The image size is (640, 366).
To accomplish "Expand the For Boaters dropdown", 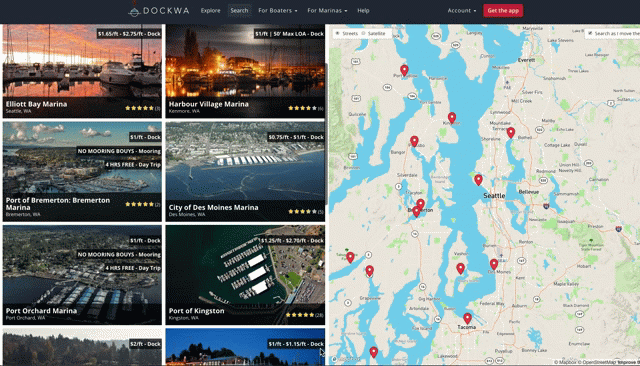I will [278, 11].
